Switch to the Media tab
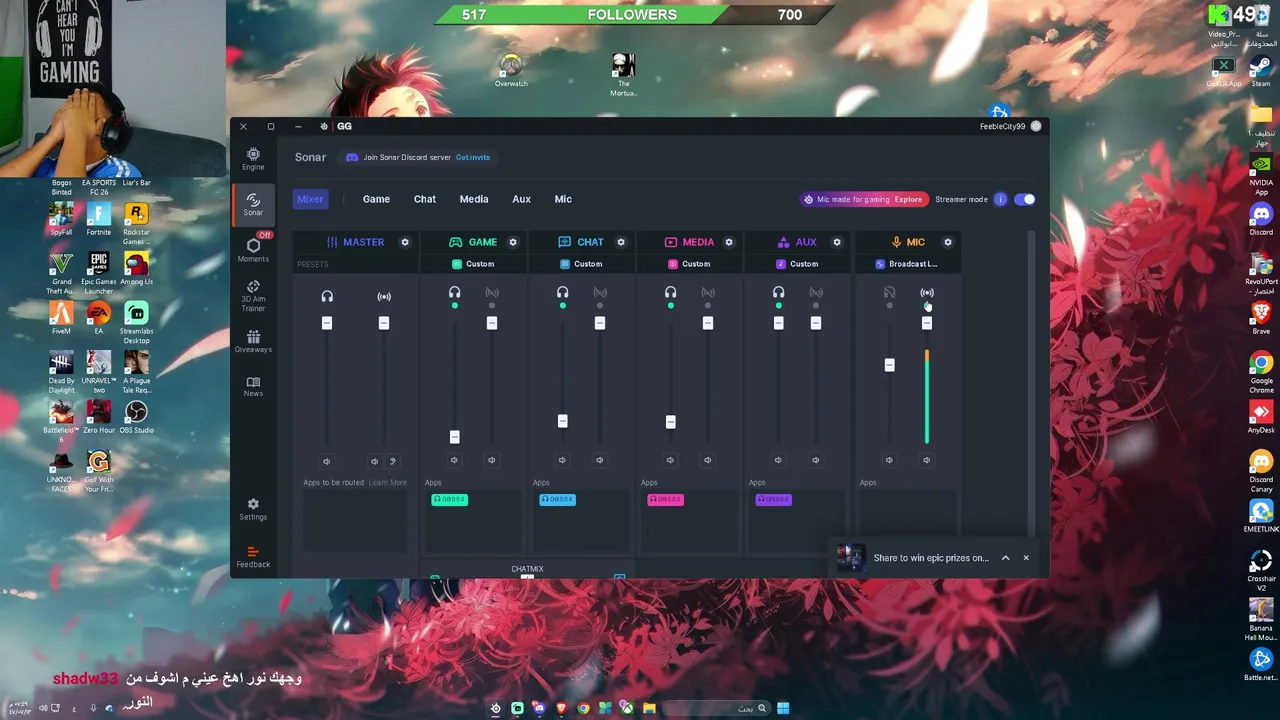The height and width of the screenshot is (720, 1280). coord(474,199)
